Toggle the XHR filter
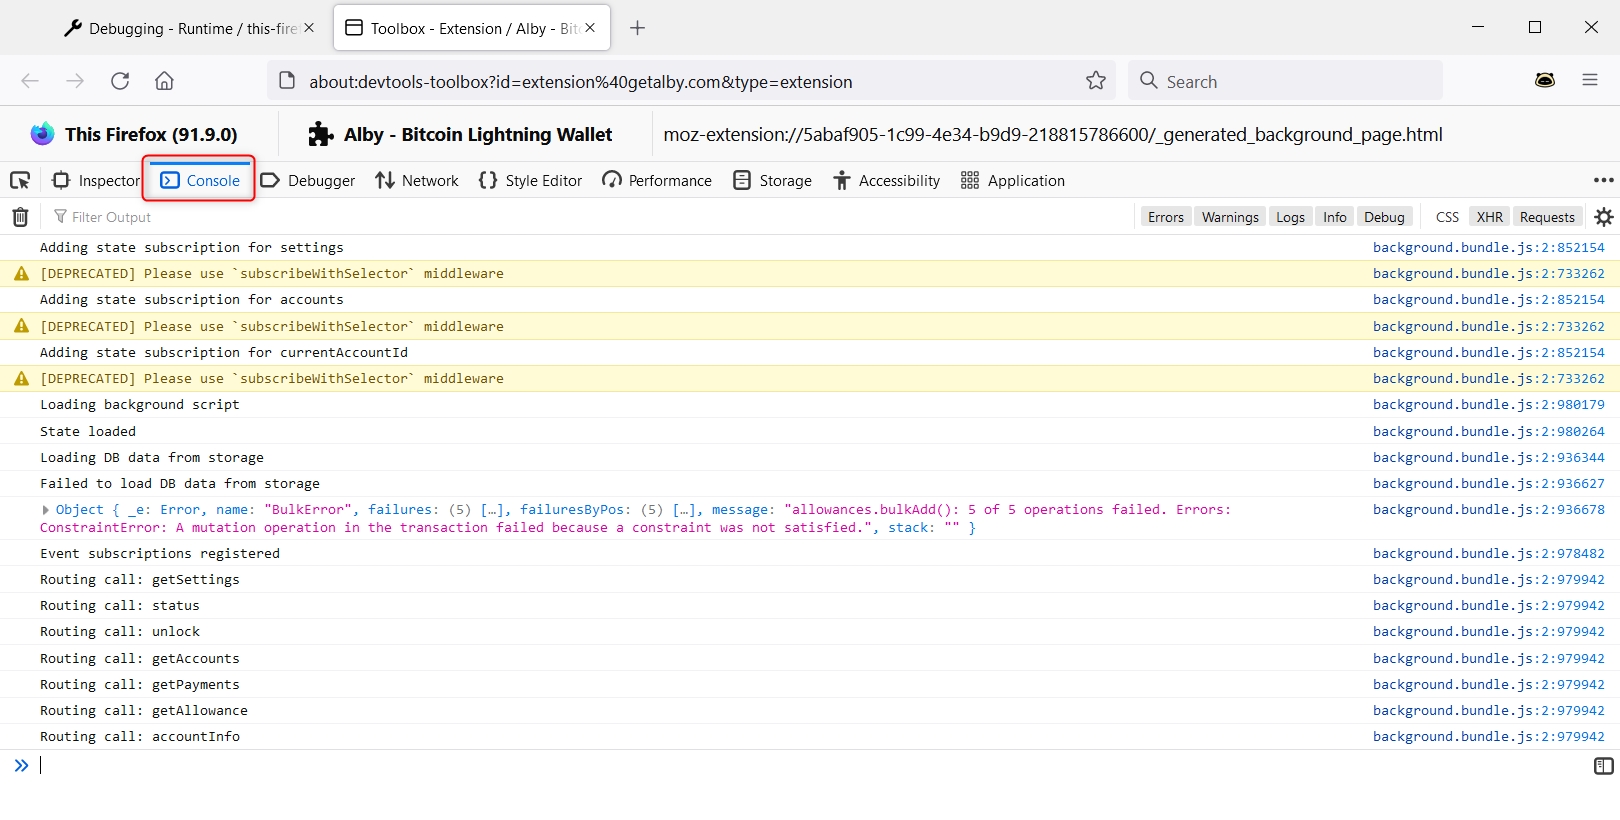 pos(1489,217)
